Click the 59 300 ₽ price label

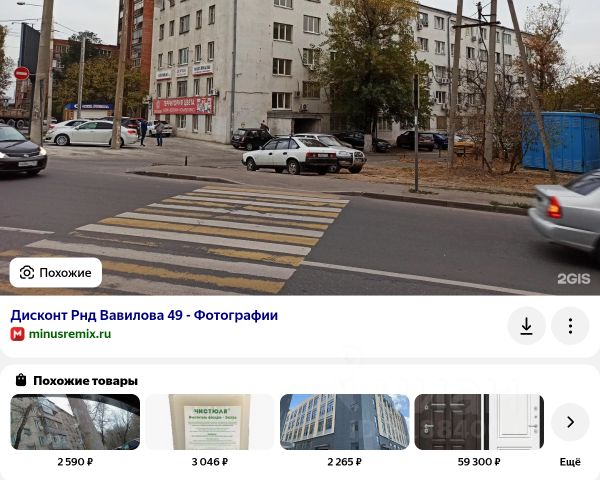coord(479,462)
